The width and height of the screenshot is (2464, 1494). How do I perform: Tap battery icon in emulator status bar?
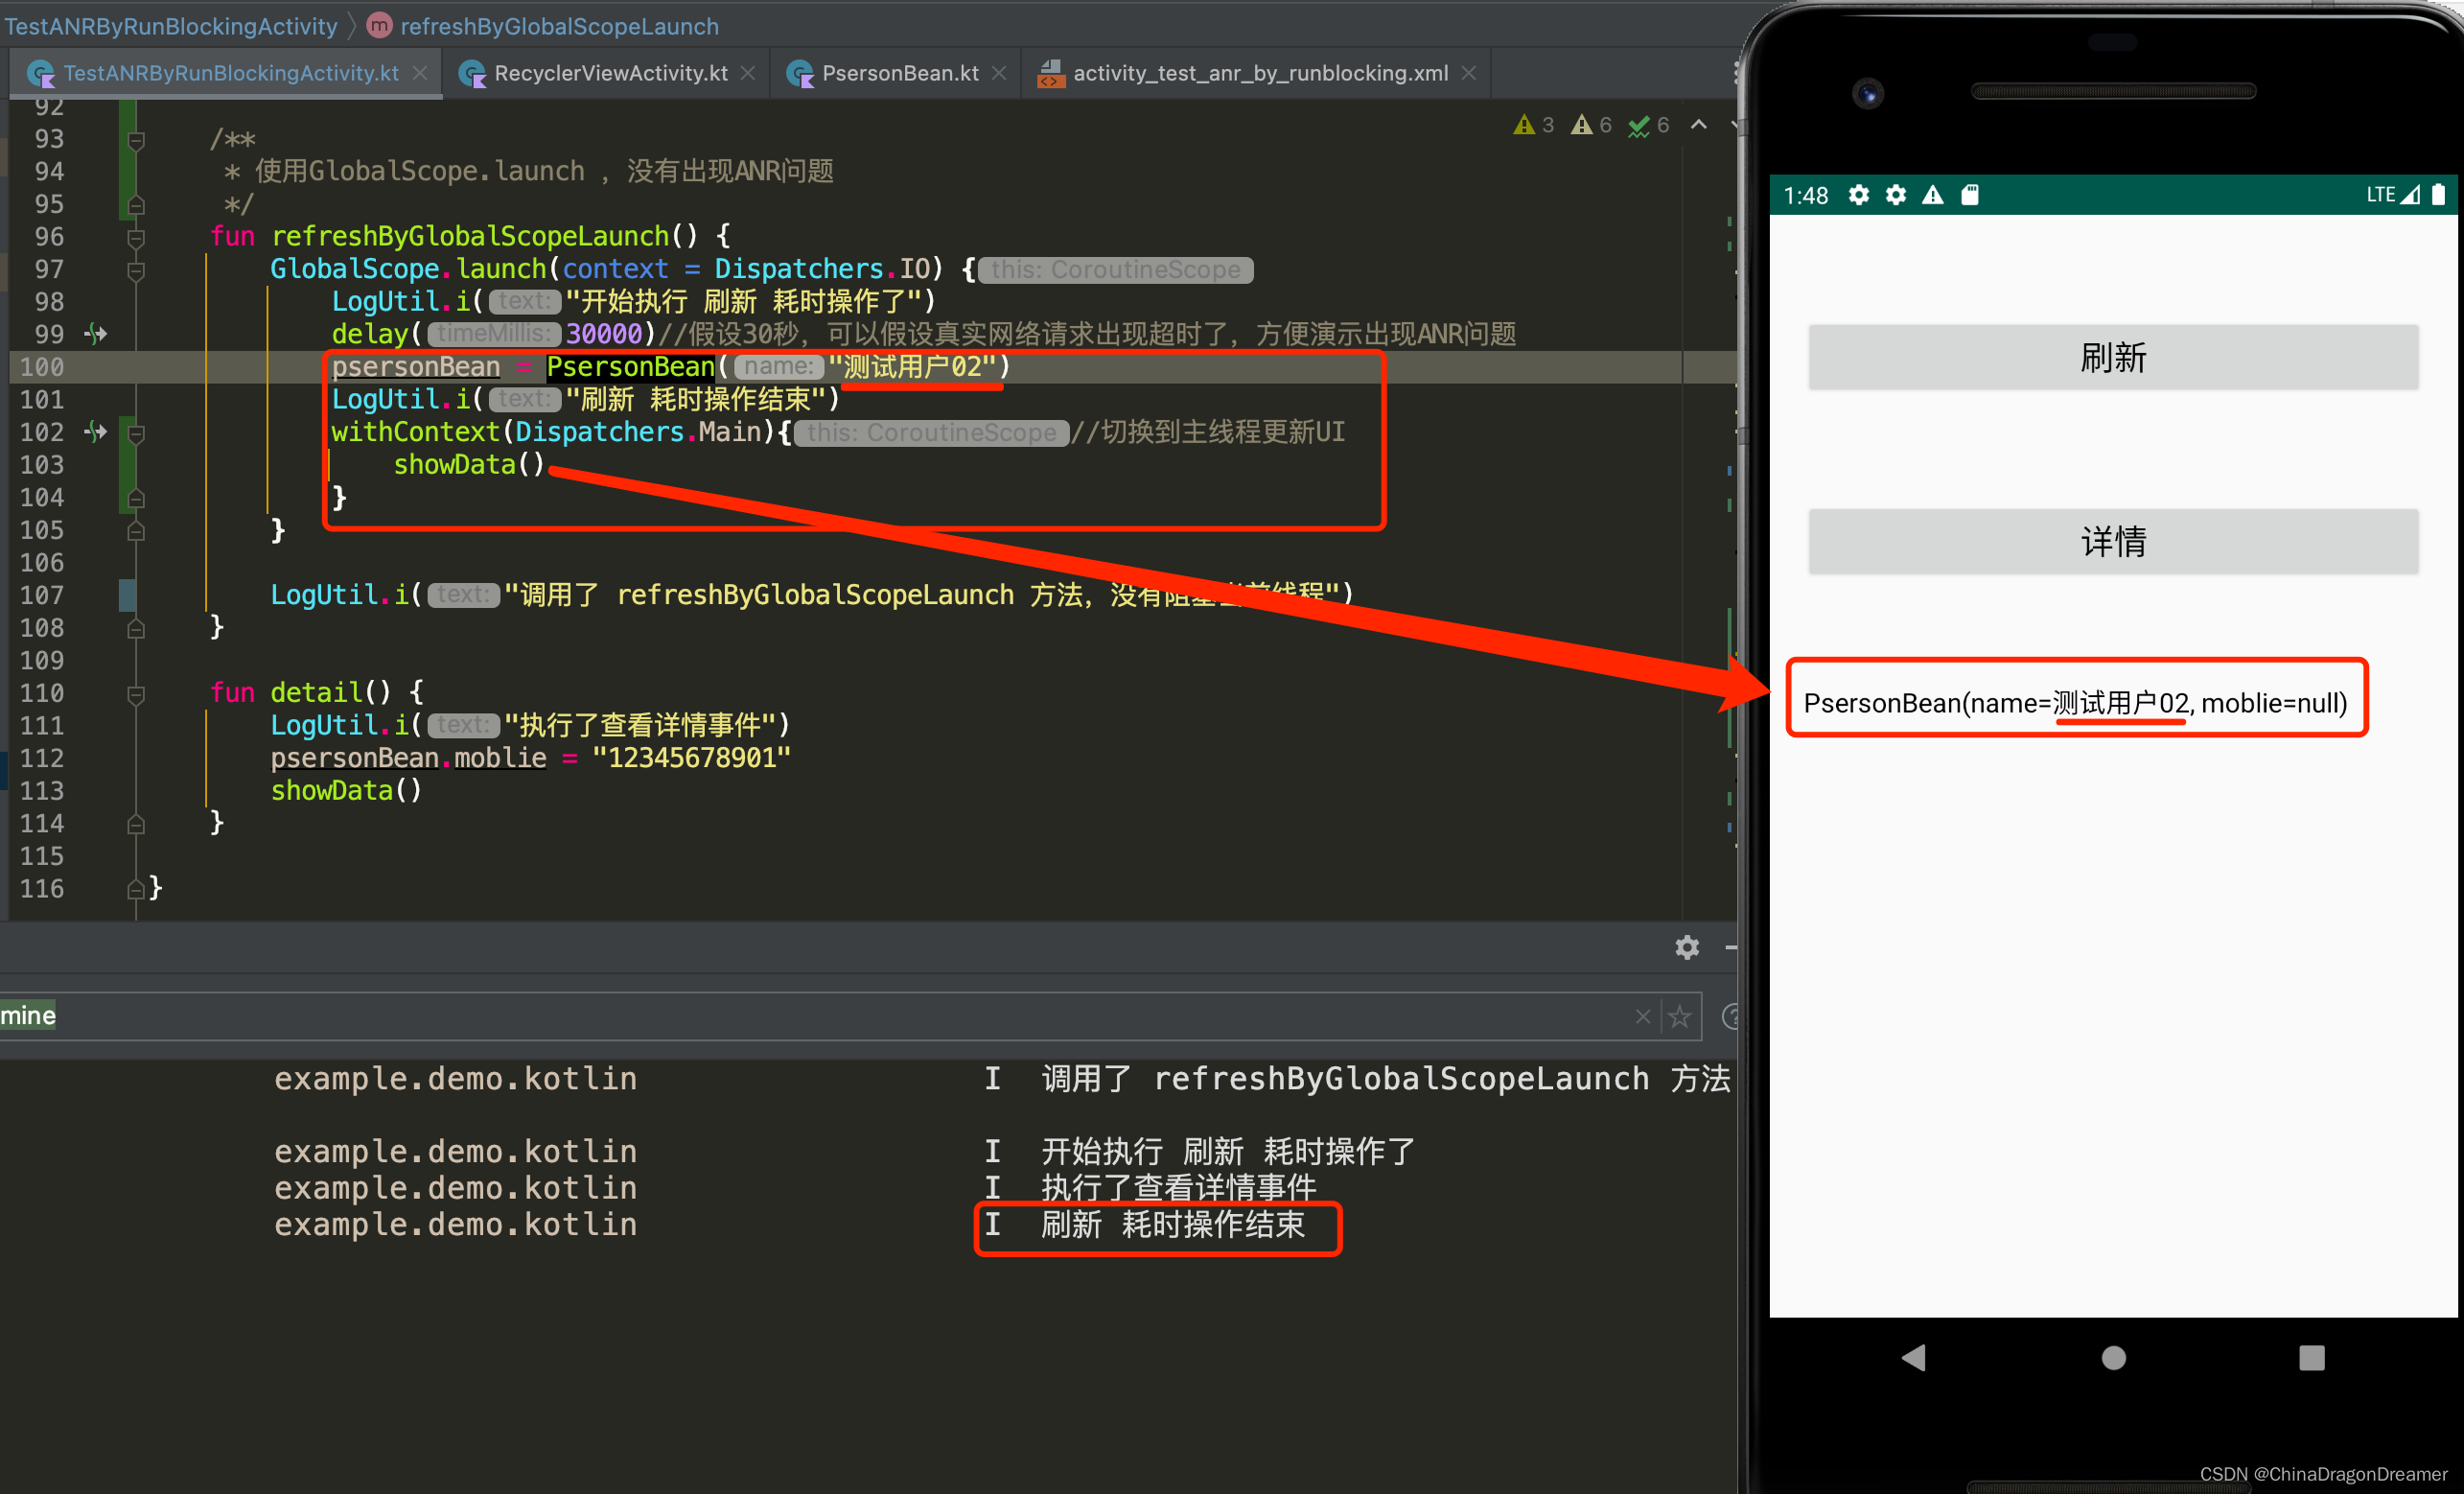(x=2438, y=195)
